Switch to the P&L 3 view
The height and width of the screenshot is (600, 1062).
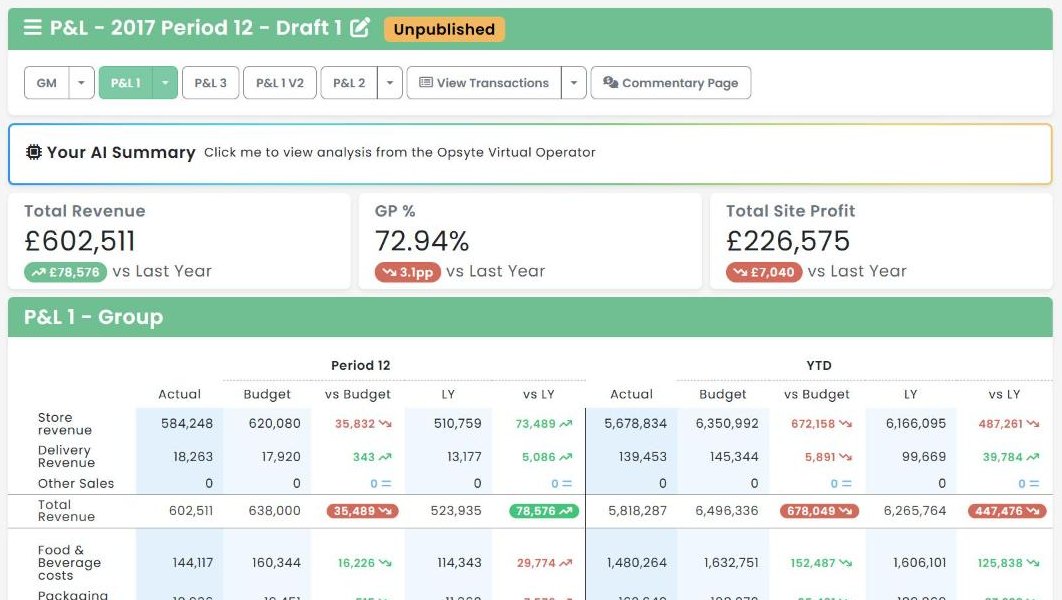211,83
